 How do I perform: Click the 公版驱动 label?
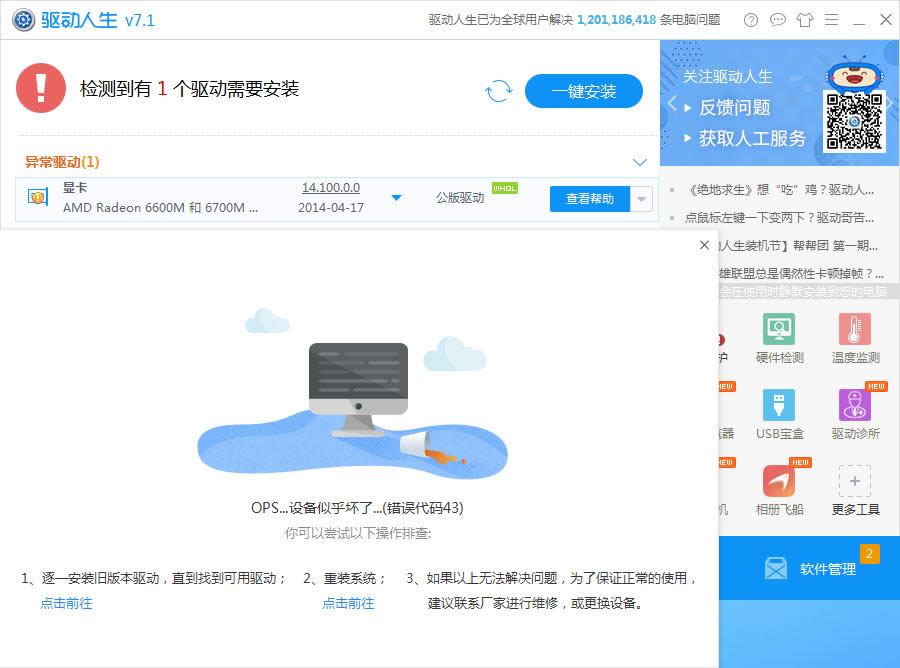pos(460,198)
